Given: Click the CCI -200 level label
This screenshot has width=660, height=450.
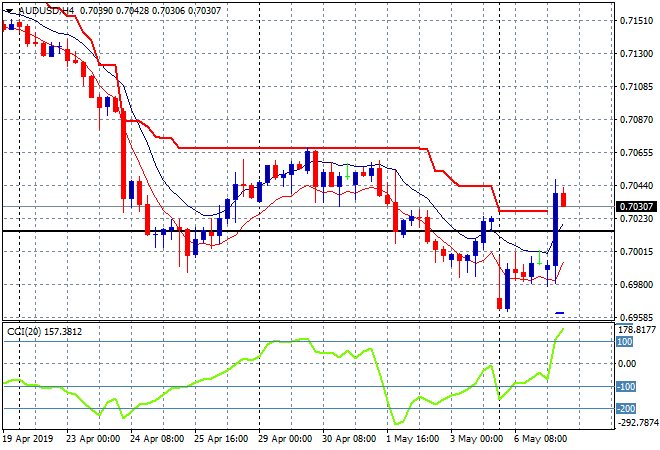Looking at the screenshot, I should [626, 408].
